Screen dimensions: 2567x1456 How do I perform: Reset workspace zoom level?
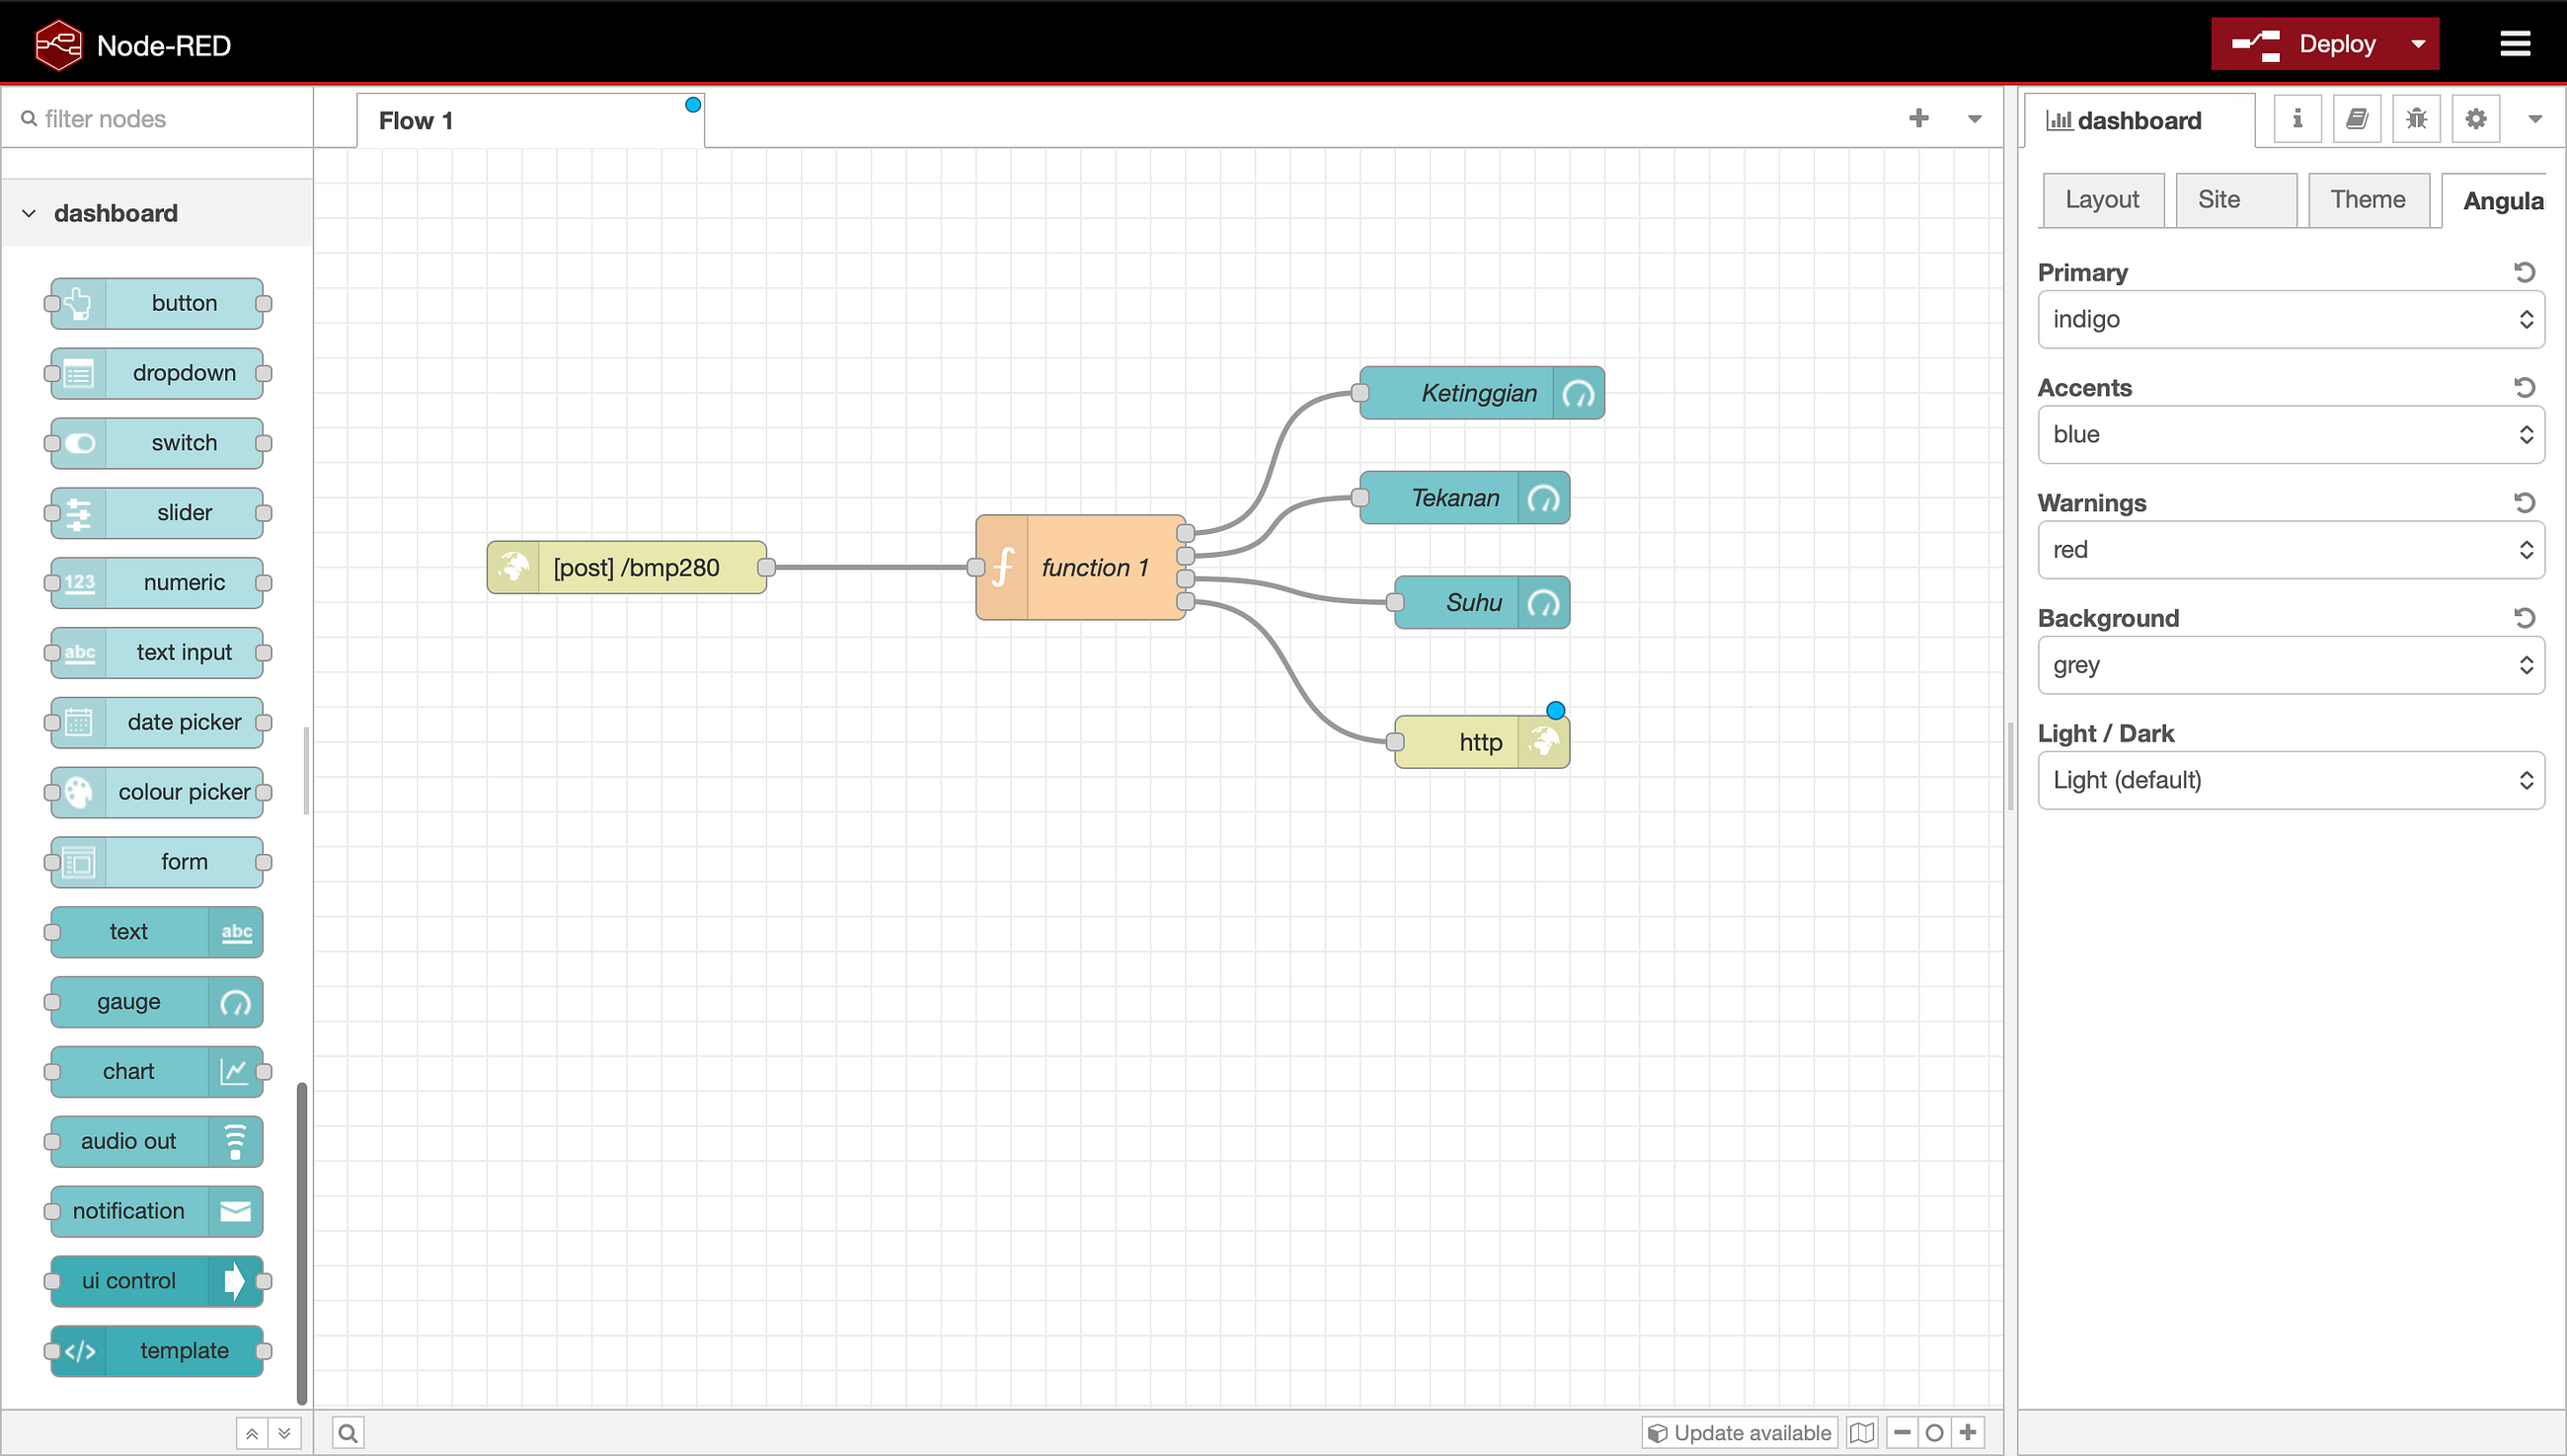[1934, 1432]
